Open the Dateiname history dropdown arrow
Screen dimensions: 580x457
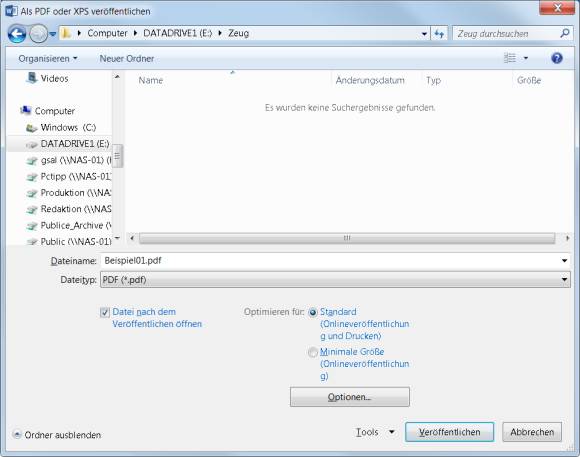click(564, 261)
